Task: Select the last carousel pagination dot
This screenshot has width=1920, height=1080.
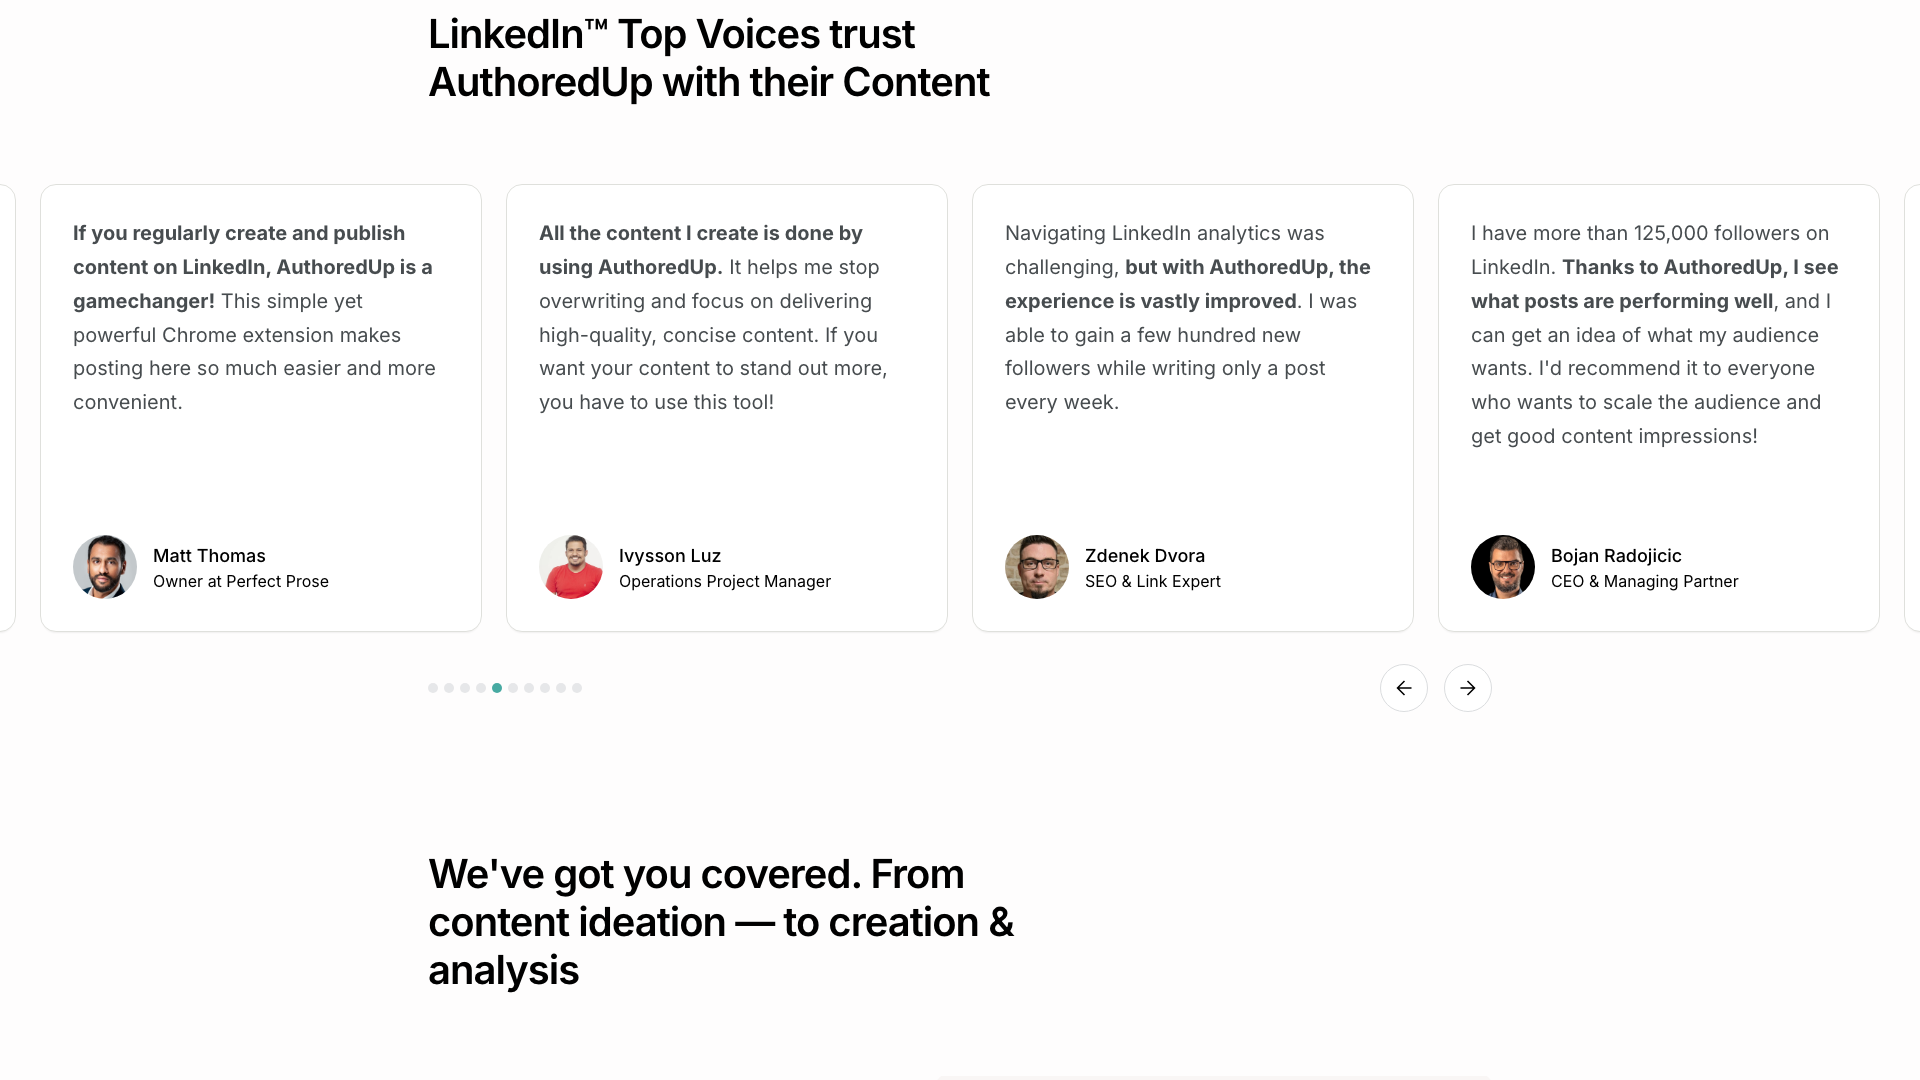Action: pyautogui.click(x=577, y=688)
